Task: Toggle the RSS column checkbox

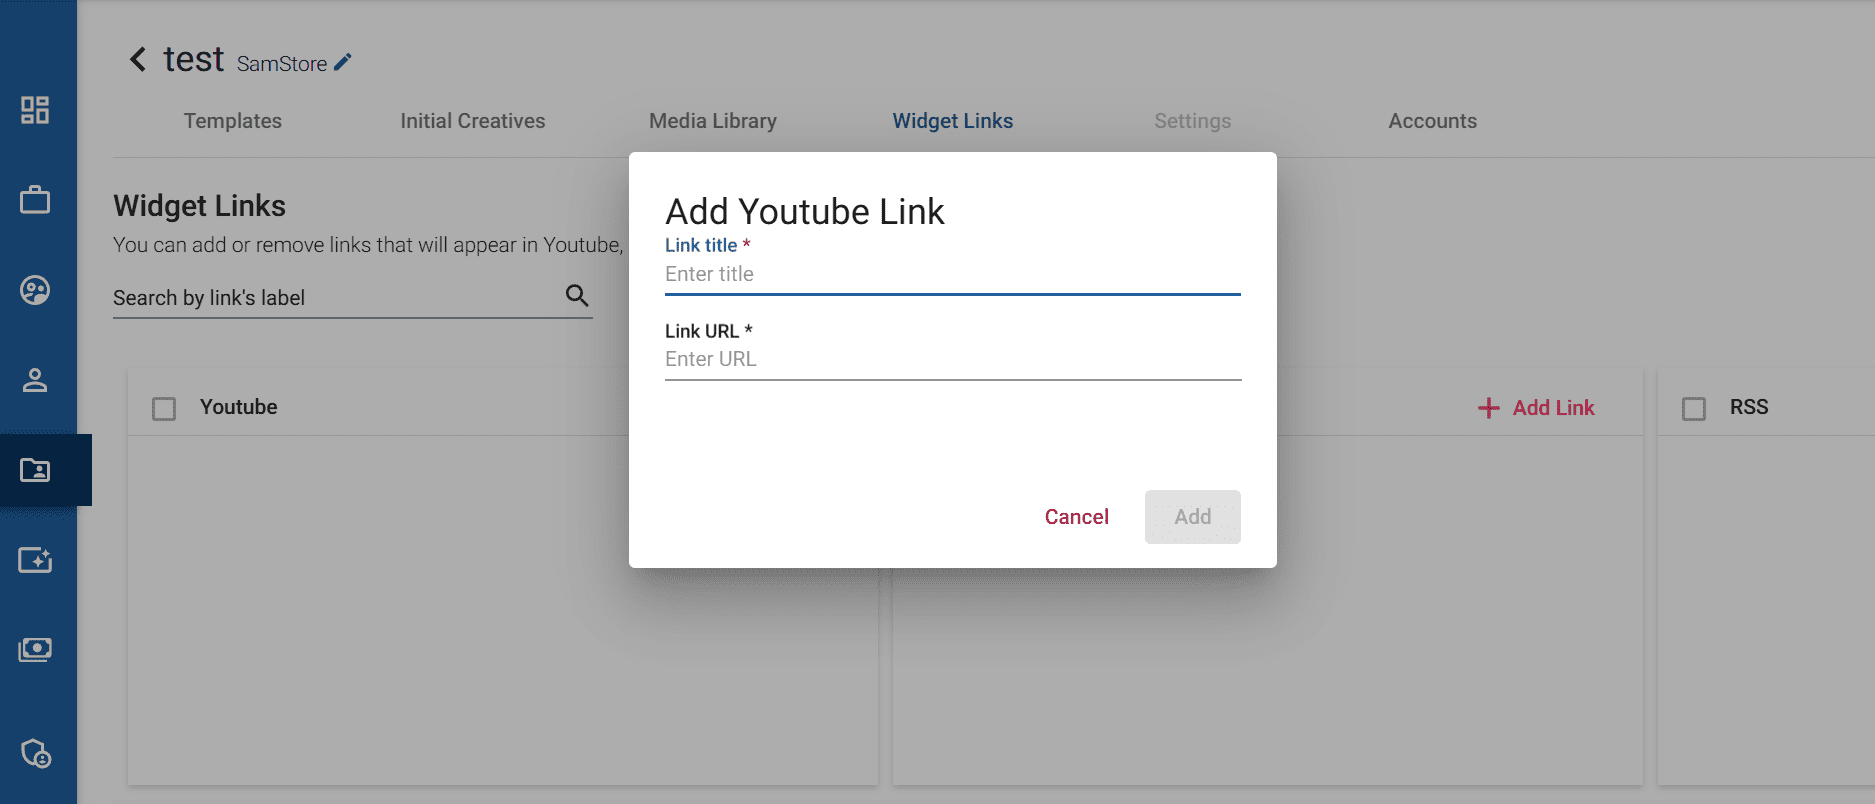Action: coord(1693,408)
